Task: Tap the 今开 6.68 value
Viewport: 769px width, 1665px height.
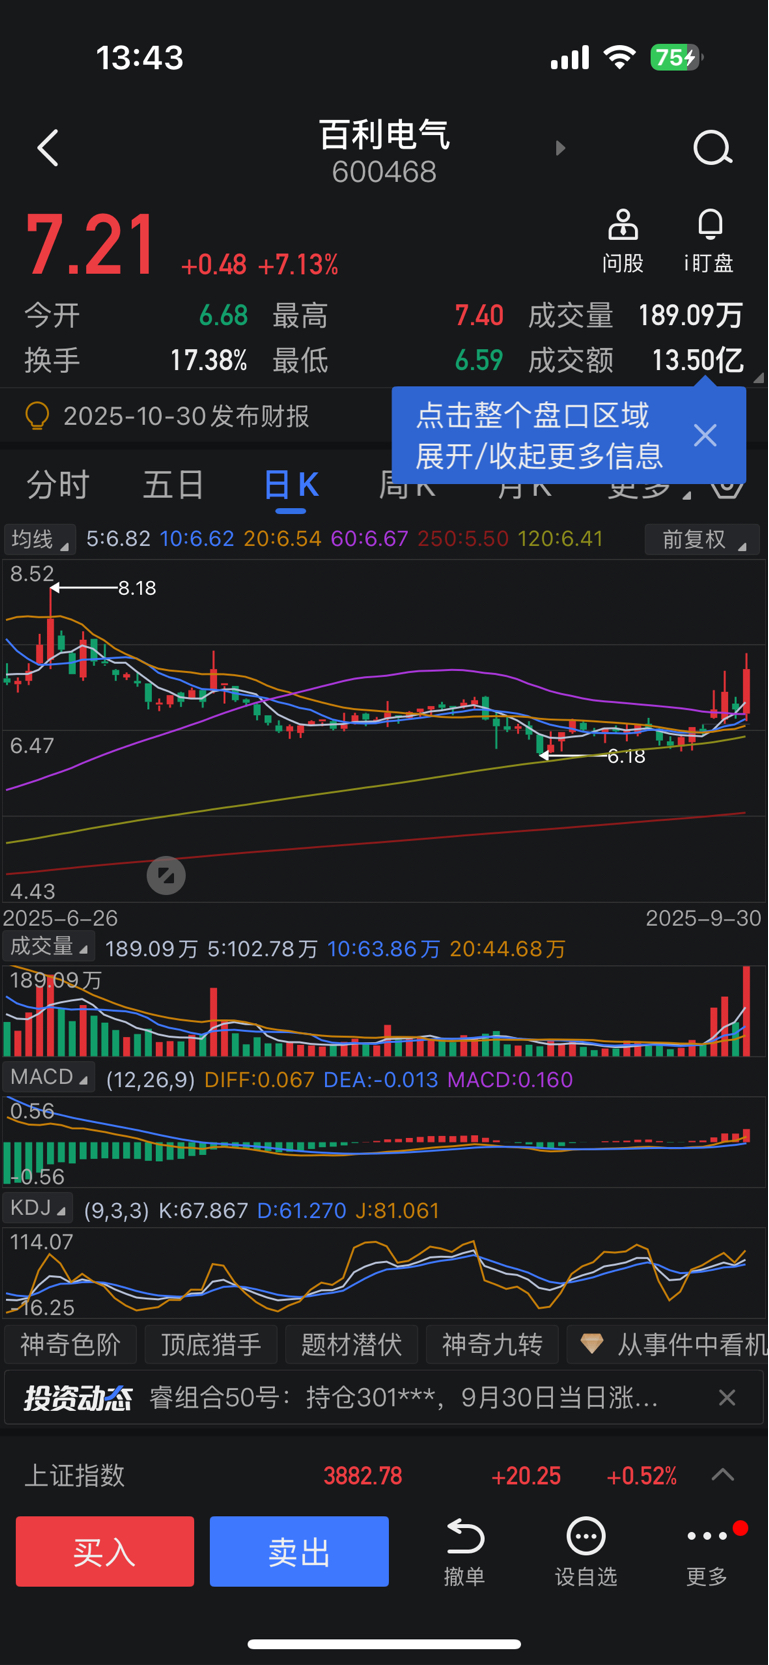Action: click(x=223, y=316)
